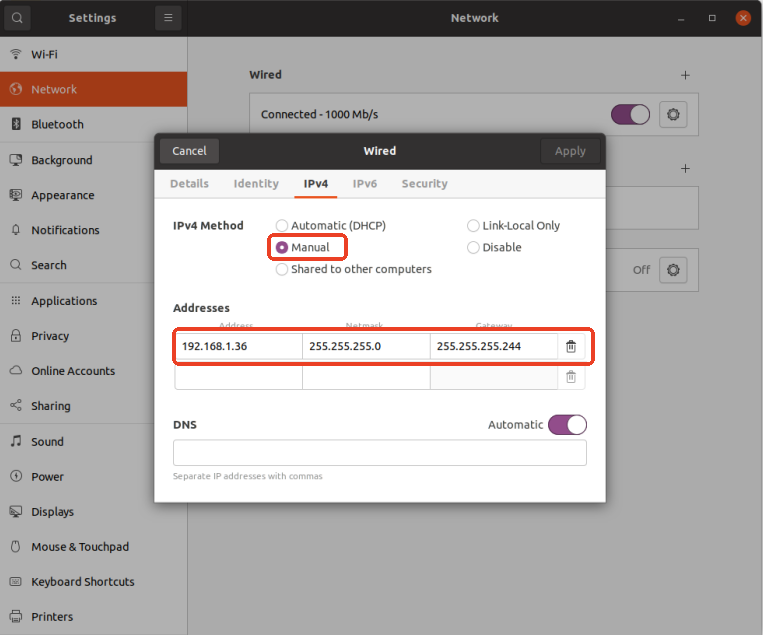Click the search icon in Settings header
763x635 pixels.
click(17, 18)
